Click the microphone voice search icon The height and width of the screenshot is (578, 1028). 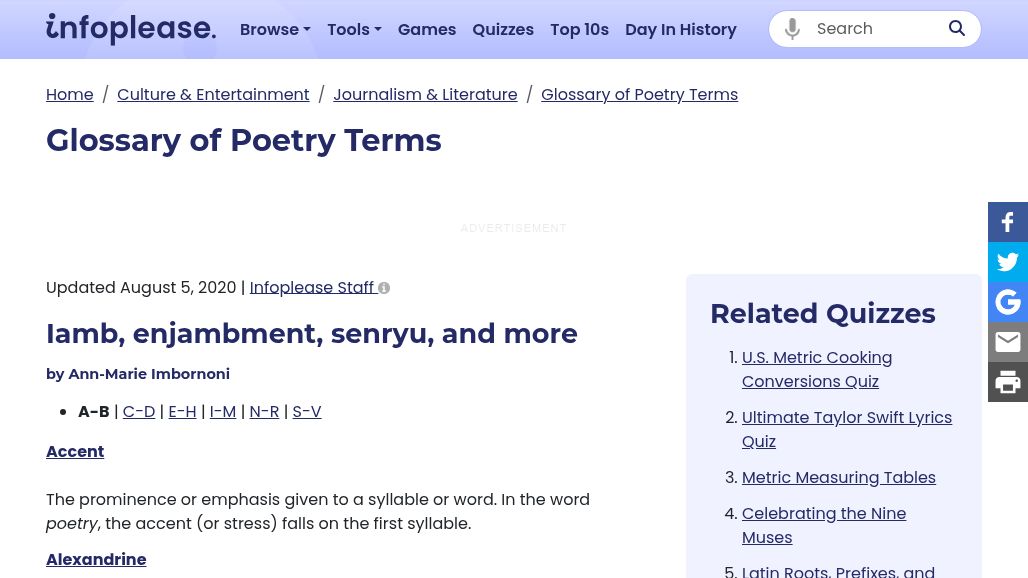(x=792, y=29)
